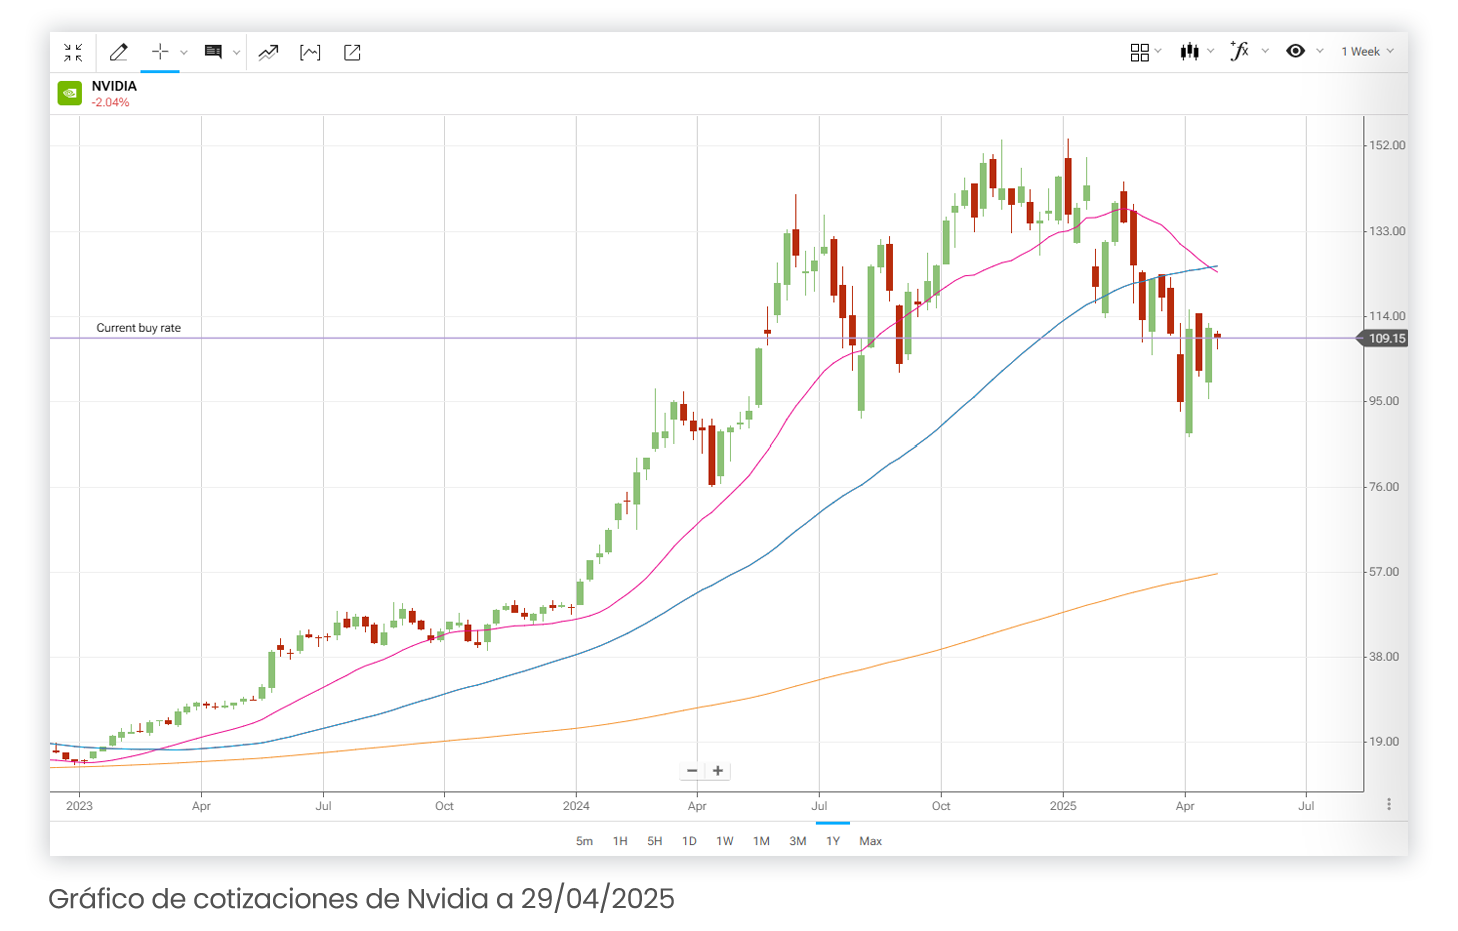The height and width of the screenshot is (931, 1458).
Task: Expand the 1 Week interval dropdown
Action: pos(1367,52)
